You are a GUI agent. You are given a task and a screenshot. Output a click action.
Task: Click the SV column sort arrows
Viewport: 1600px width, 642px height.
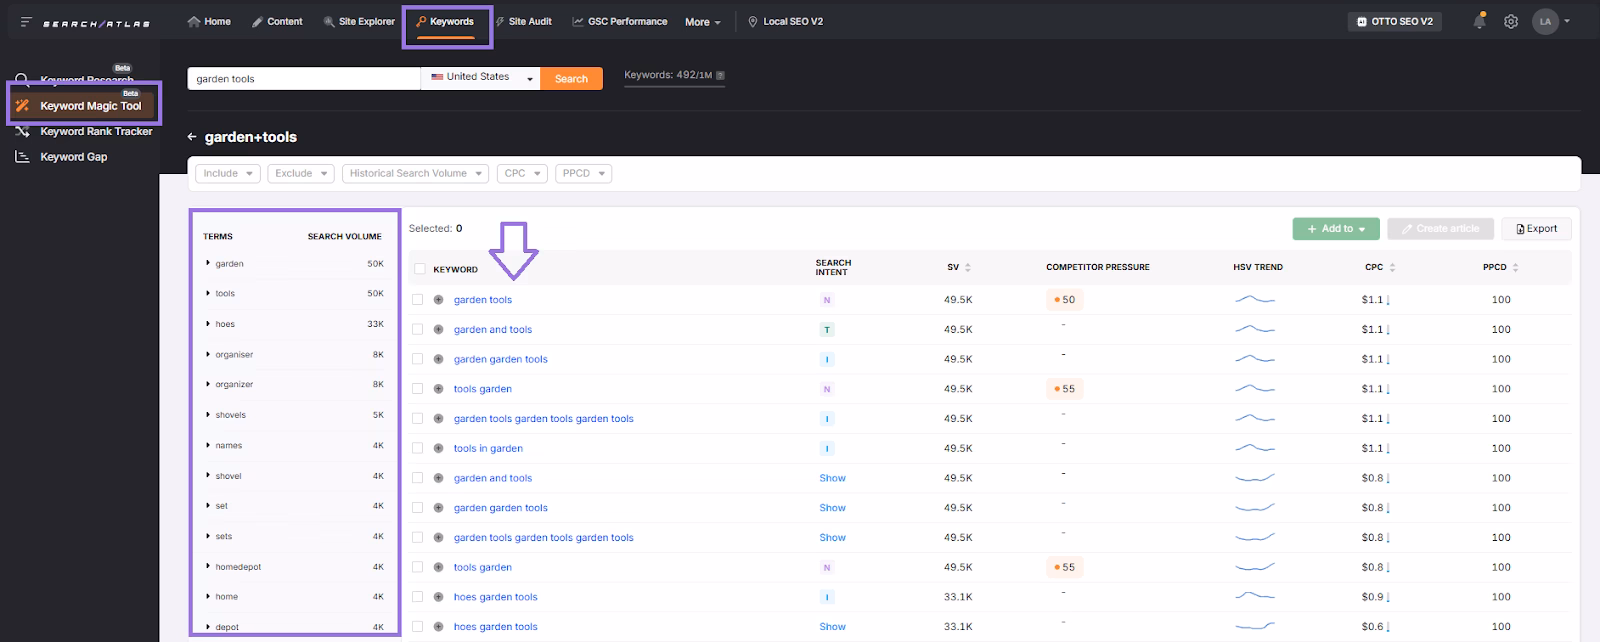[968, 268]
